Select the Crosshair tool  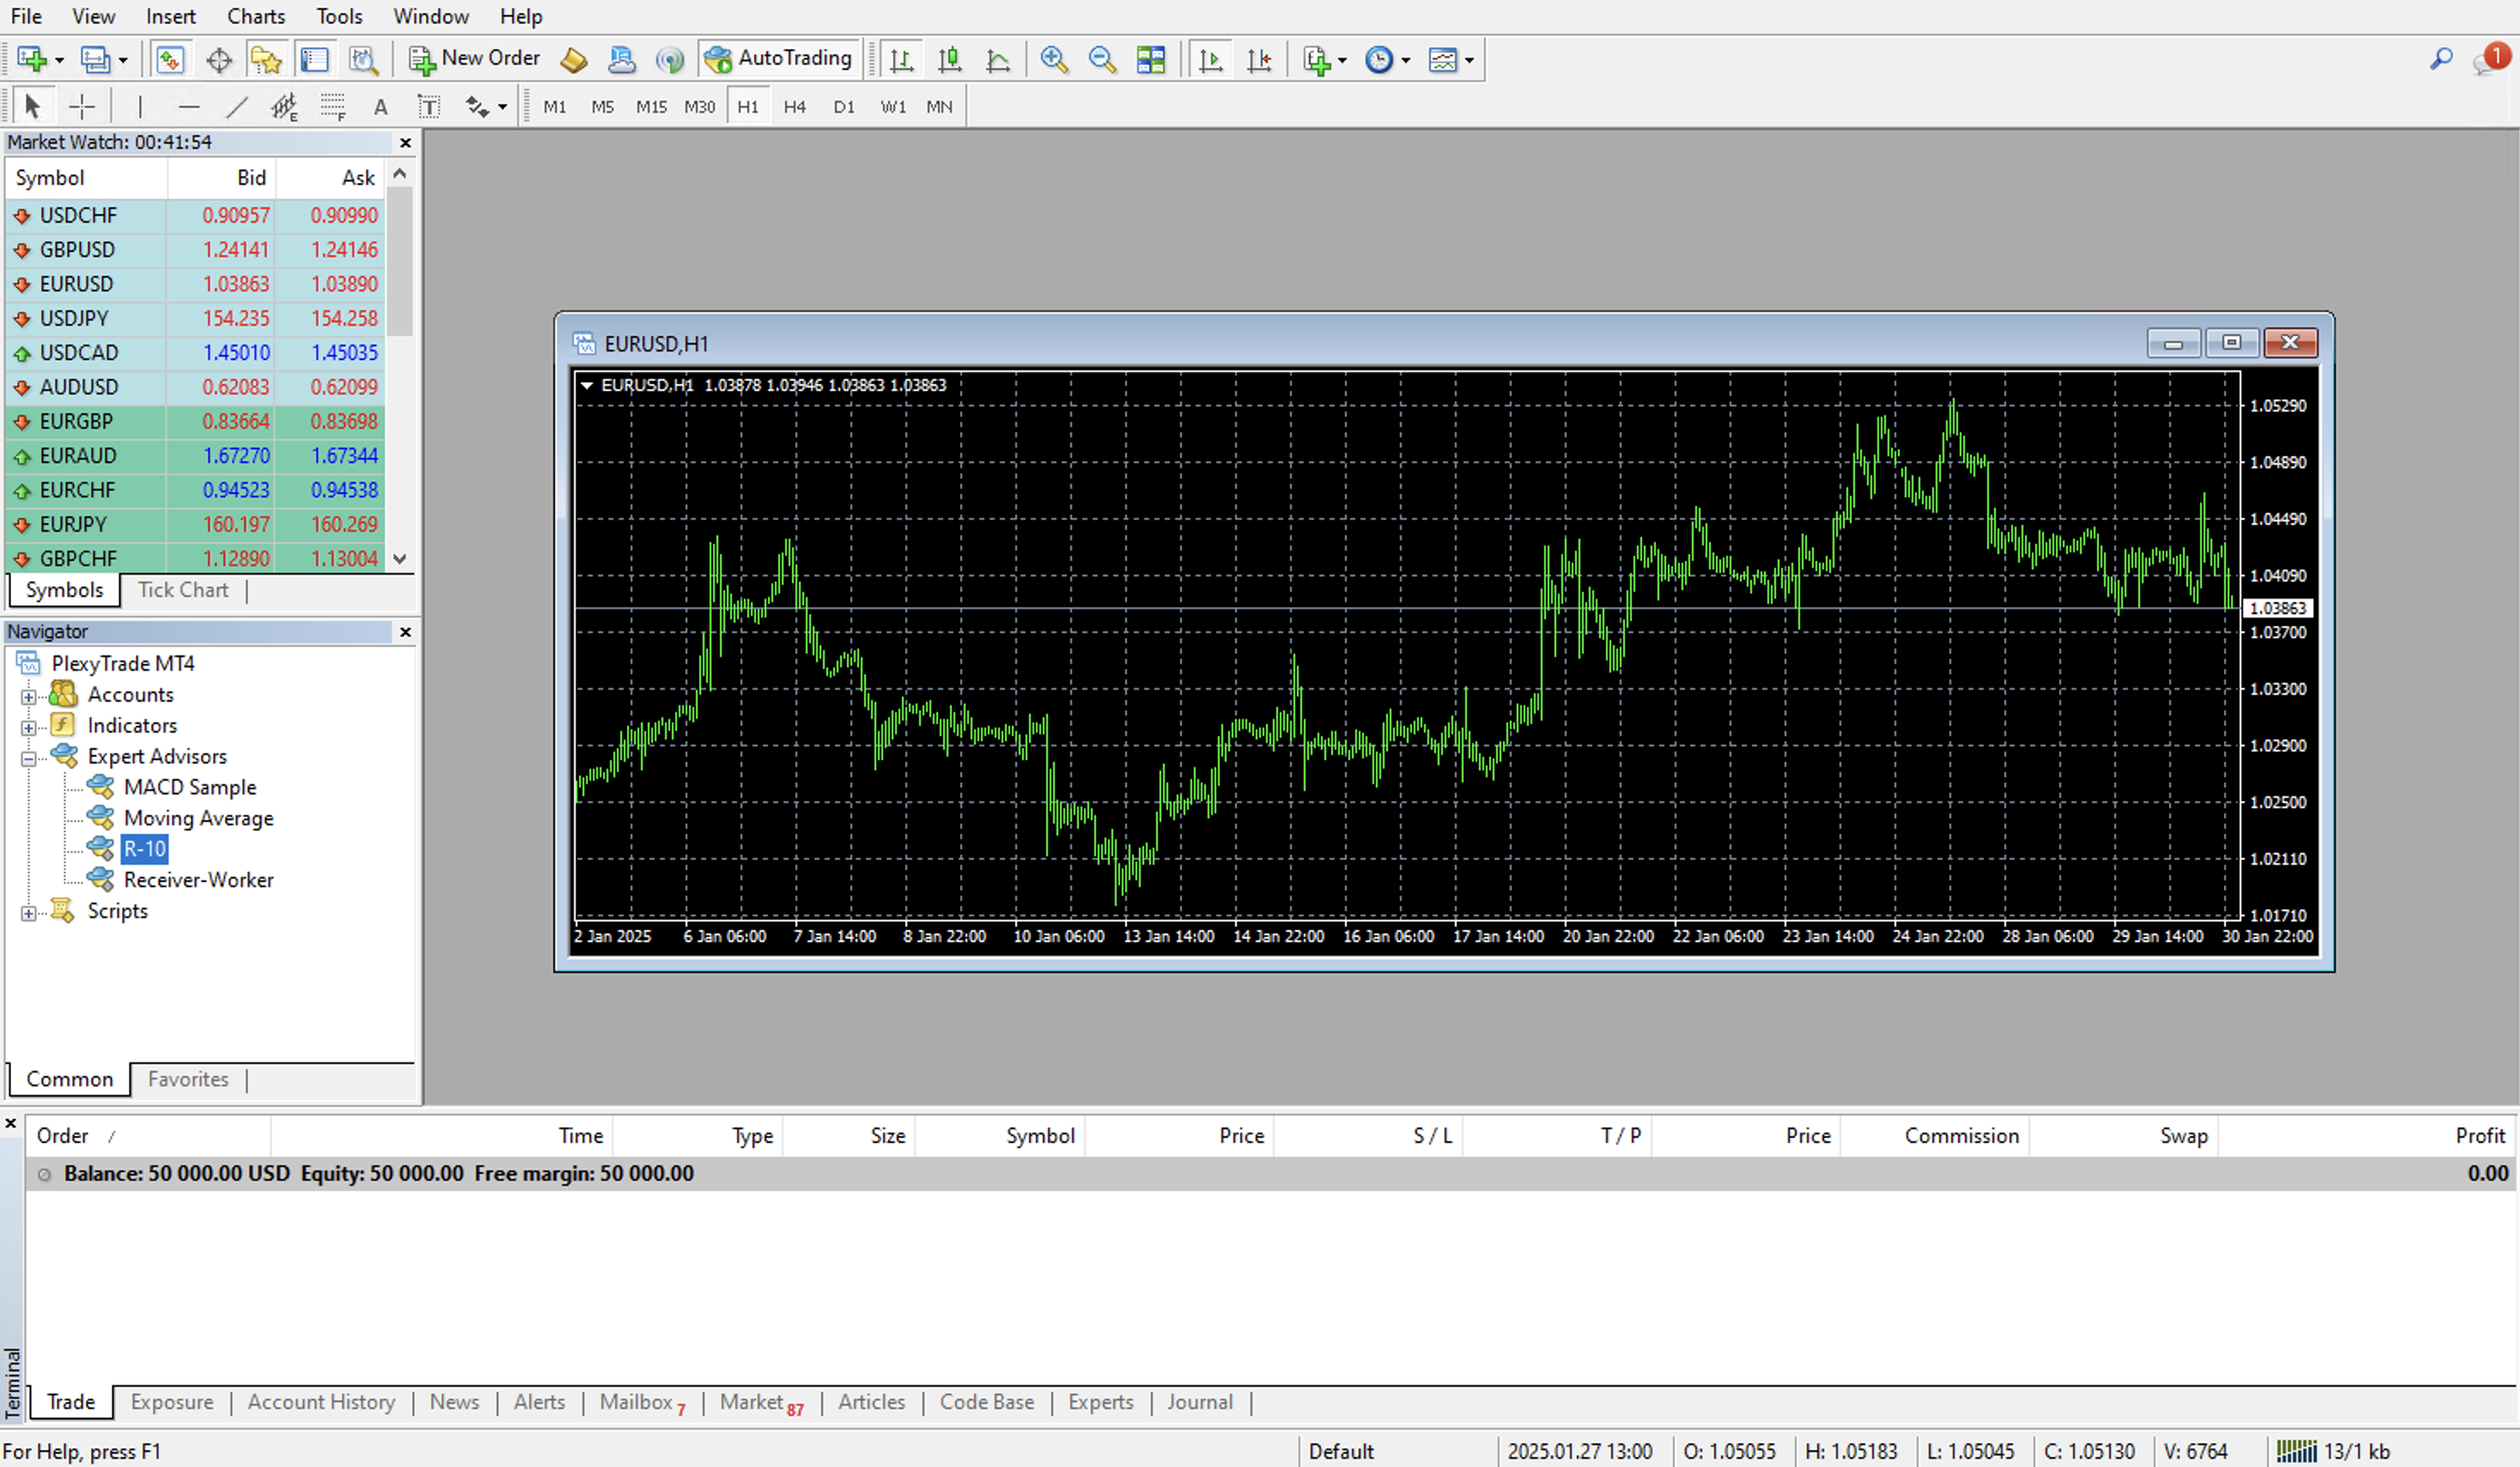click(x=82, y=106)
